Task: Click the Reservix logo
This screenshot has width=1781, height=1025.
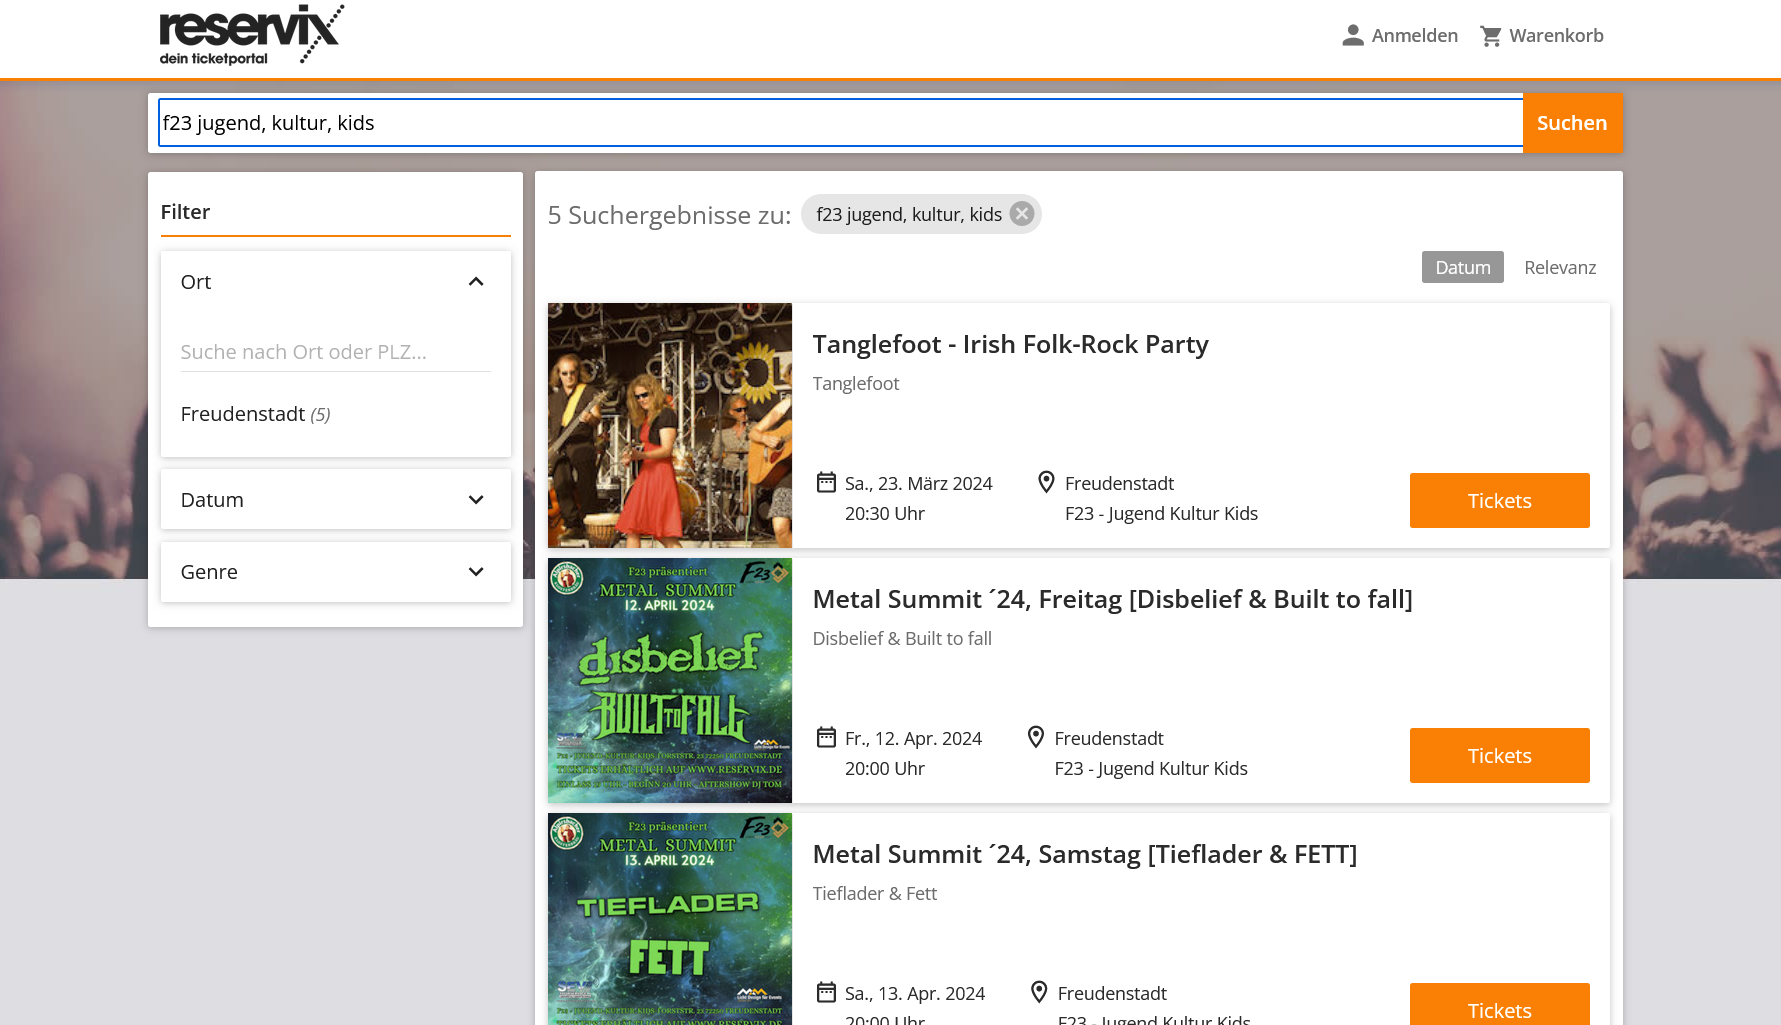Action: click(251, 36)
